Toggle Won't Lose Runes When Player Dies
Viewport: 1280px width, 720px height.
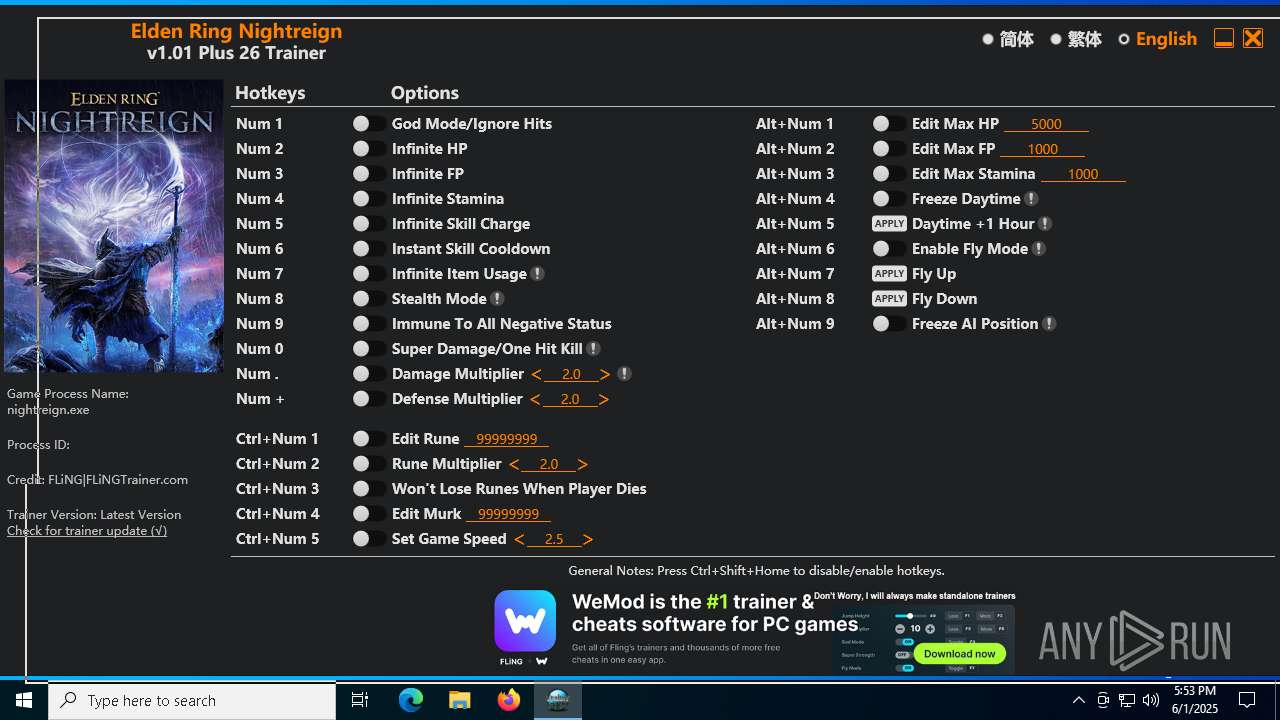(x=369, y=489)
